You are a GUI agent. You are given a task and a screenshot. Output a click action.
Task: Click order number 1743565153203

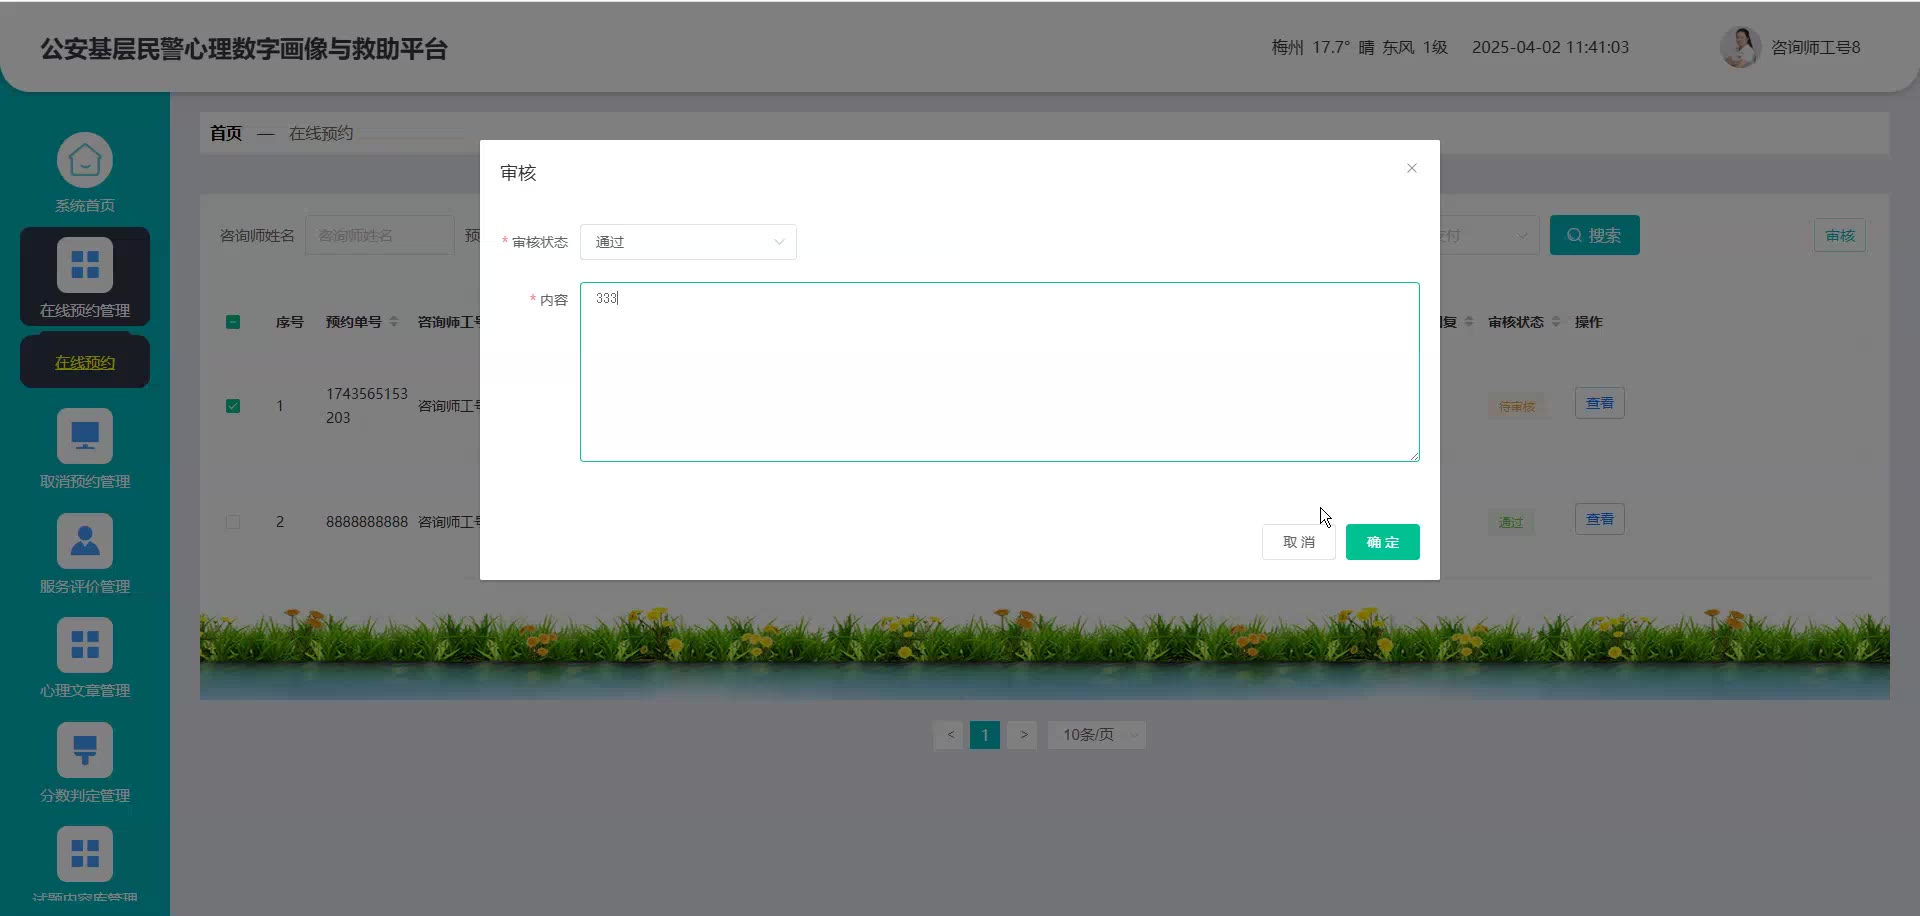pyautogui.click(x=367, y=406)
